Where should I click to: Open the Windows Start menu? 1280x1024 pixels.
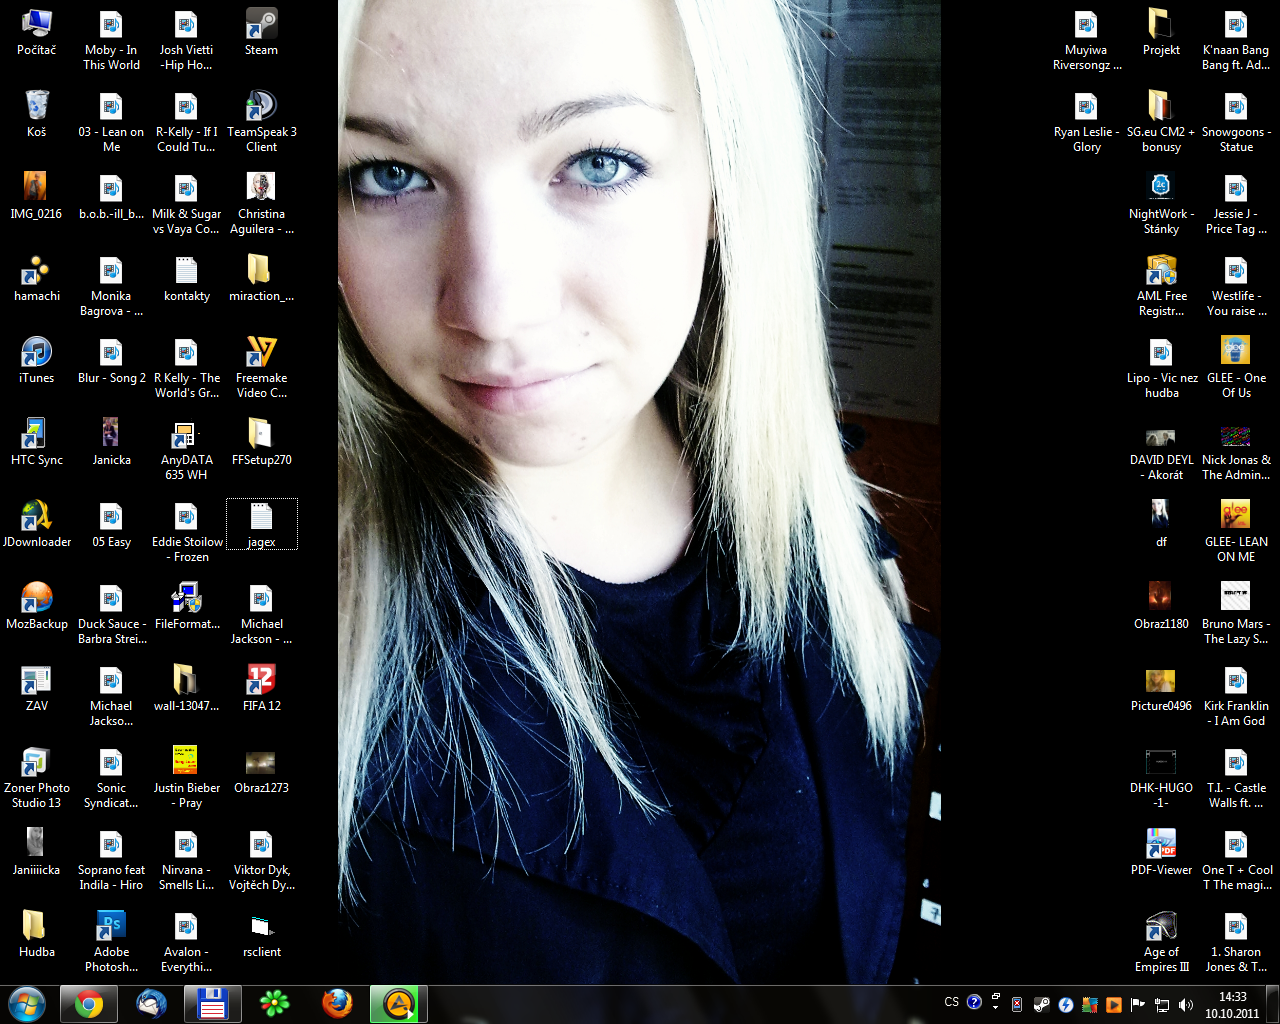pyautogui.click(x=26, y=1004)
